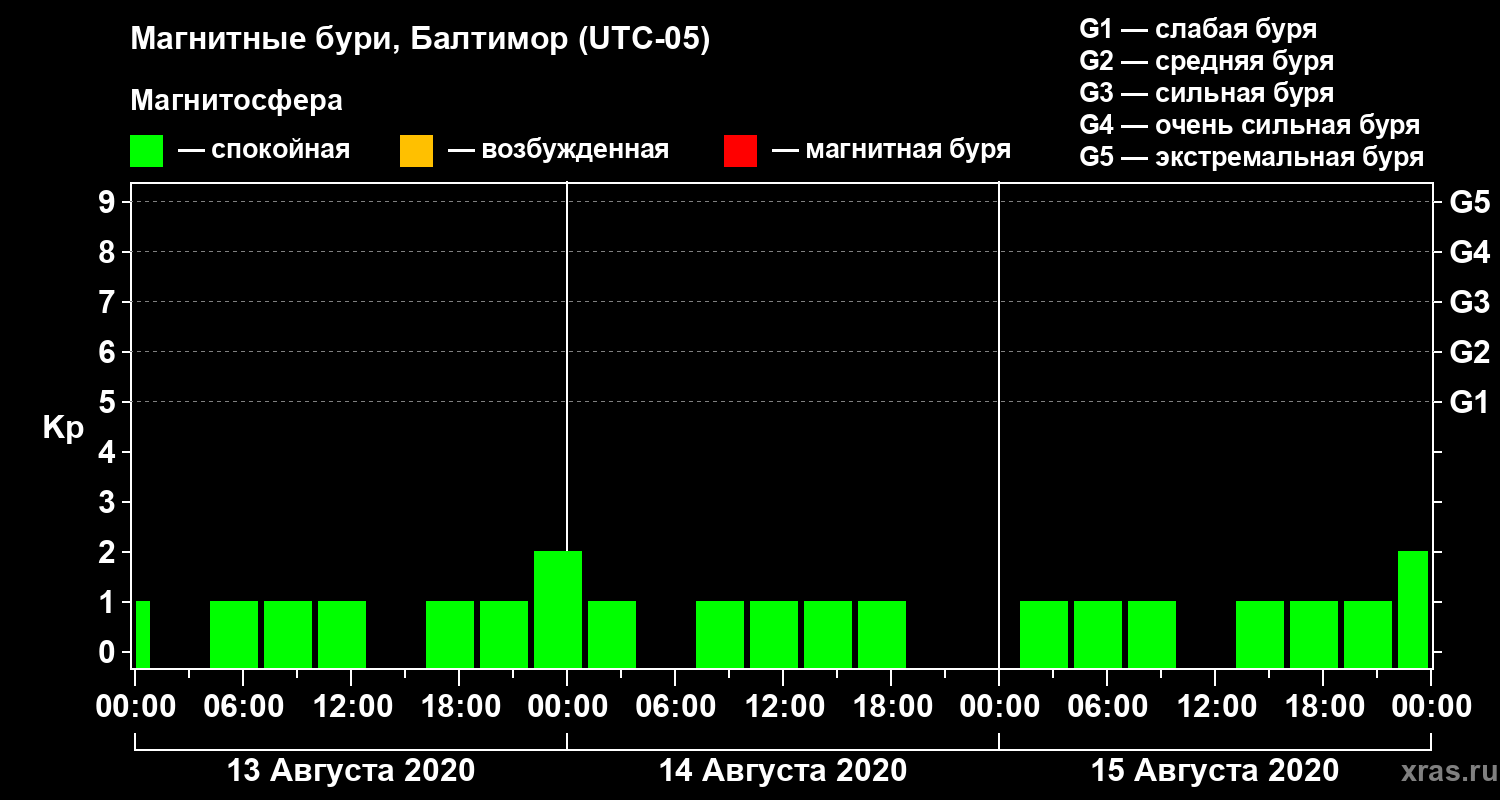Click the 12:00 time label under 14 August
Image resolution: width=1500 pixels, height=800 pixels.
(x=783, y=707)
